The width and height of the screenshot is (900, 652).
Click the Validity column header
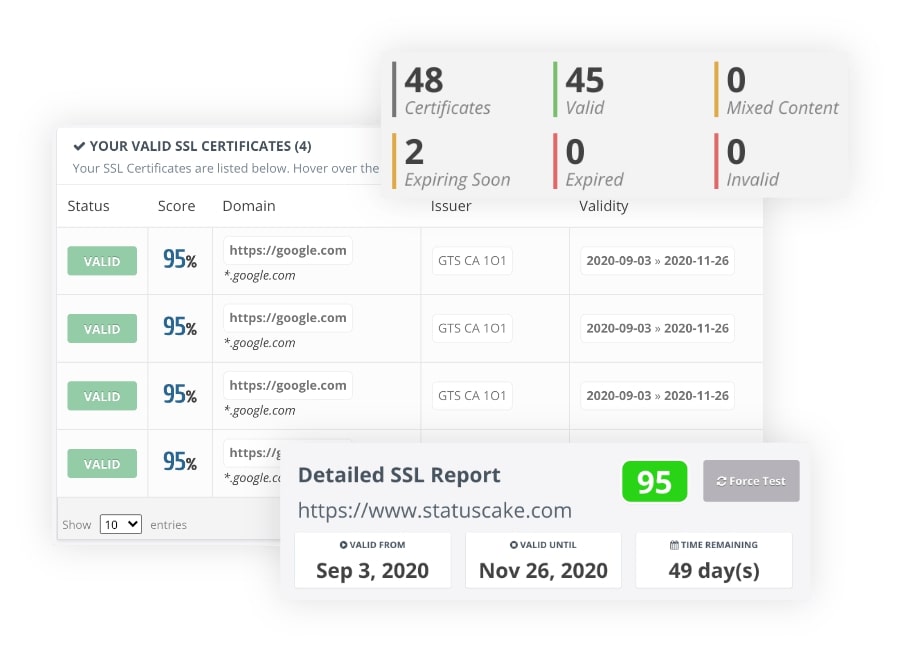coord(603,206)
